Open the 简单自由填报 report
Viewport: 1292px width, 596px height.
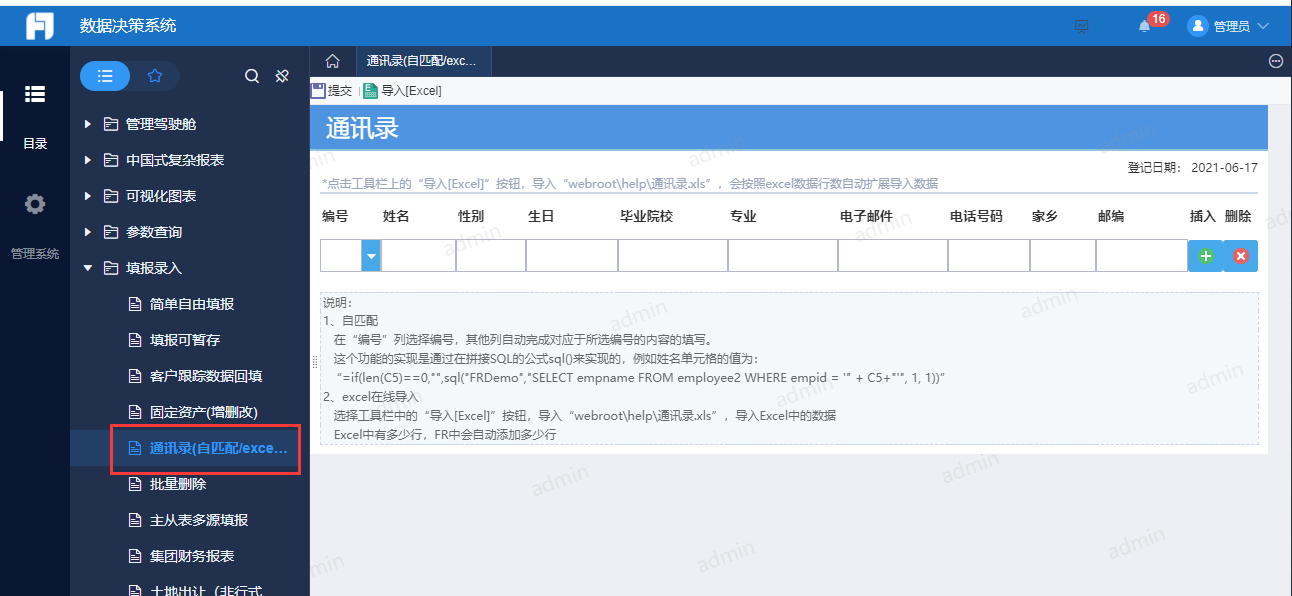(190, 304)
